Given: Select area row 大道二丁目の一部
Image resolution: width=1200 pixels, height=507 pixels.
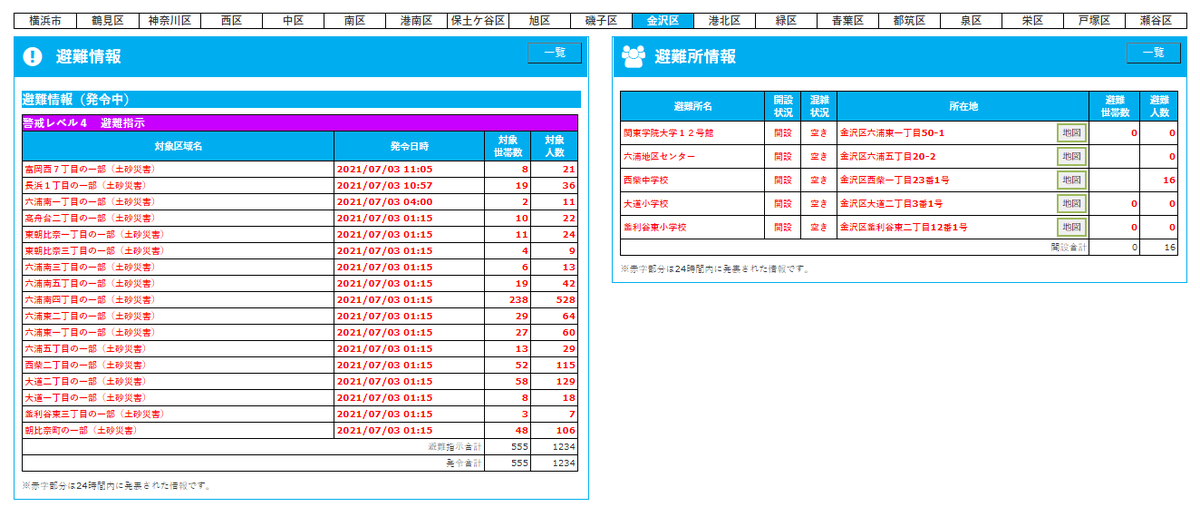Looking at the screenshot, I should click(300, 381).
